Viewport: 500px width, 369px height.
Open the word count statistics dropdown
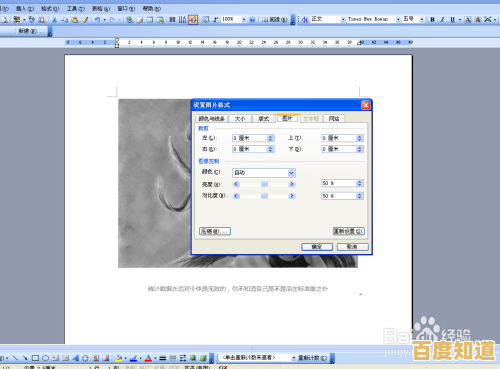coord(294,358)
